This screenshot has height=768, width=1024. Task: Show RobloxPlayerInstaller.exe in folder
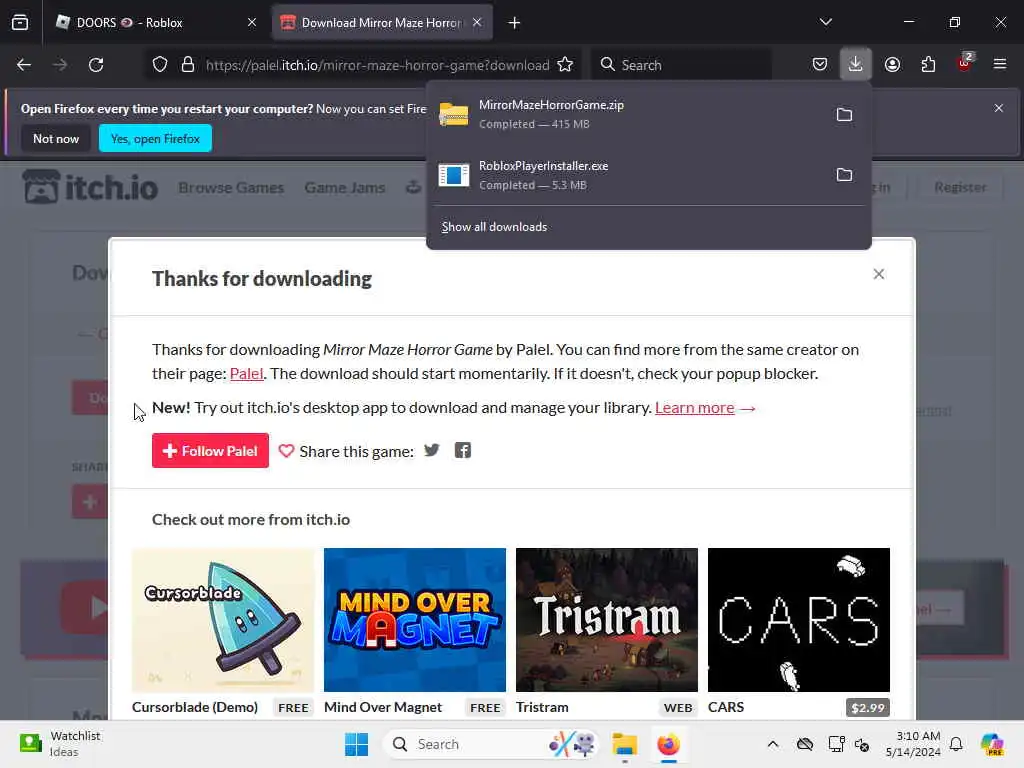pos(844,174)
